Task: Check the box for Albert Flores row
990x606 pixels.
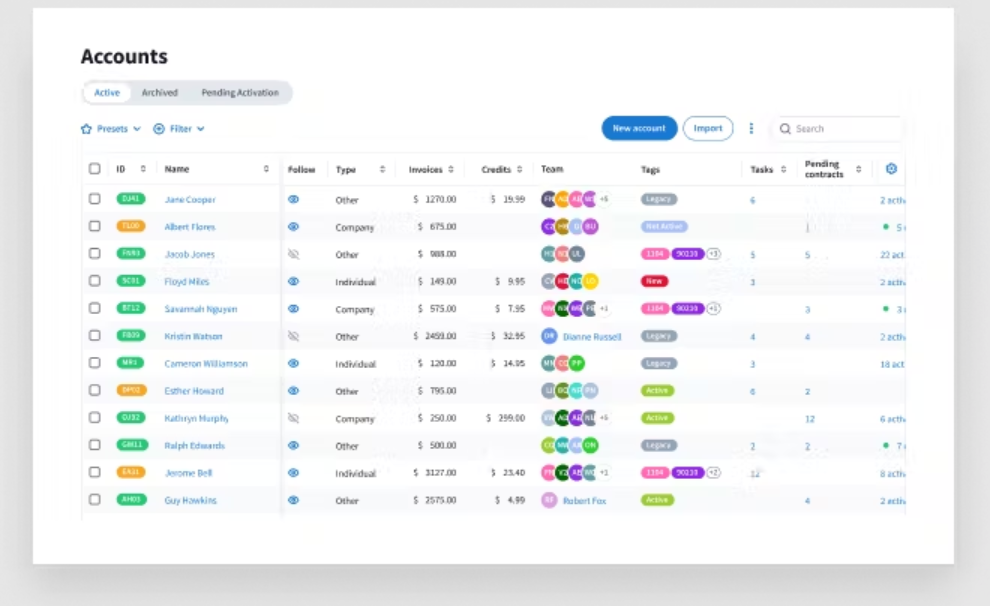Action: point(95,226)
